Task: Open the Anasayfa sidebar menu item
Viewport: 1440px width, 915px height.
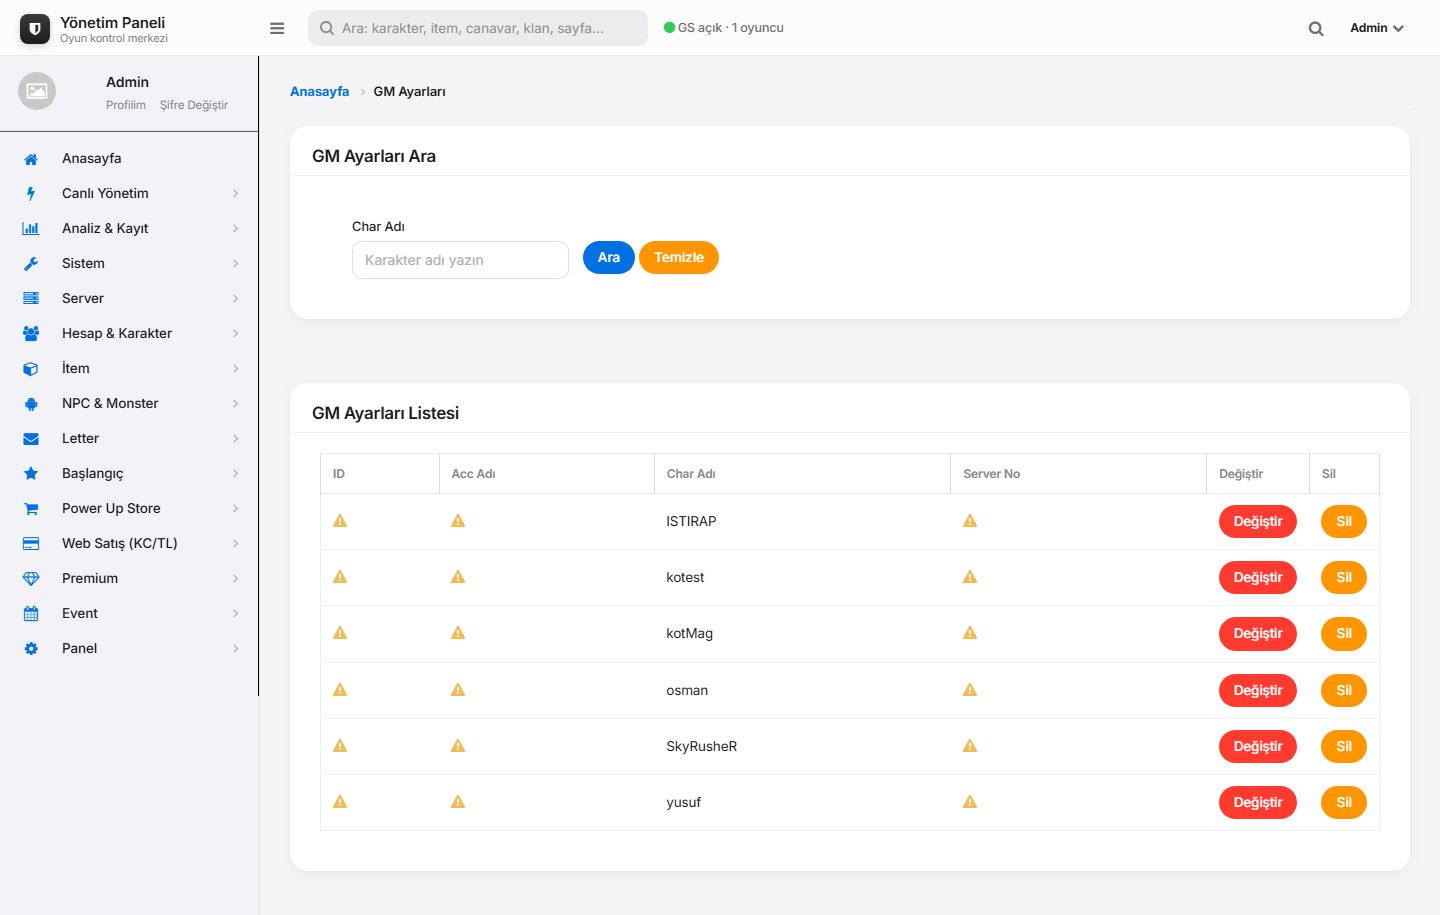Action: point(129,158)
